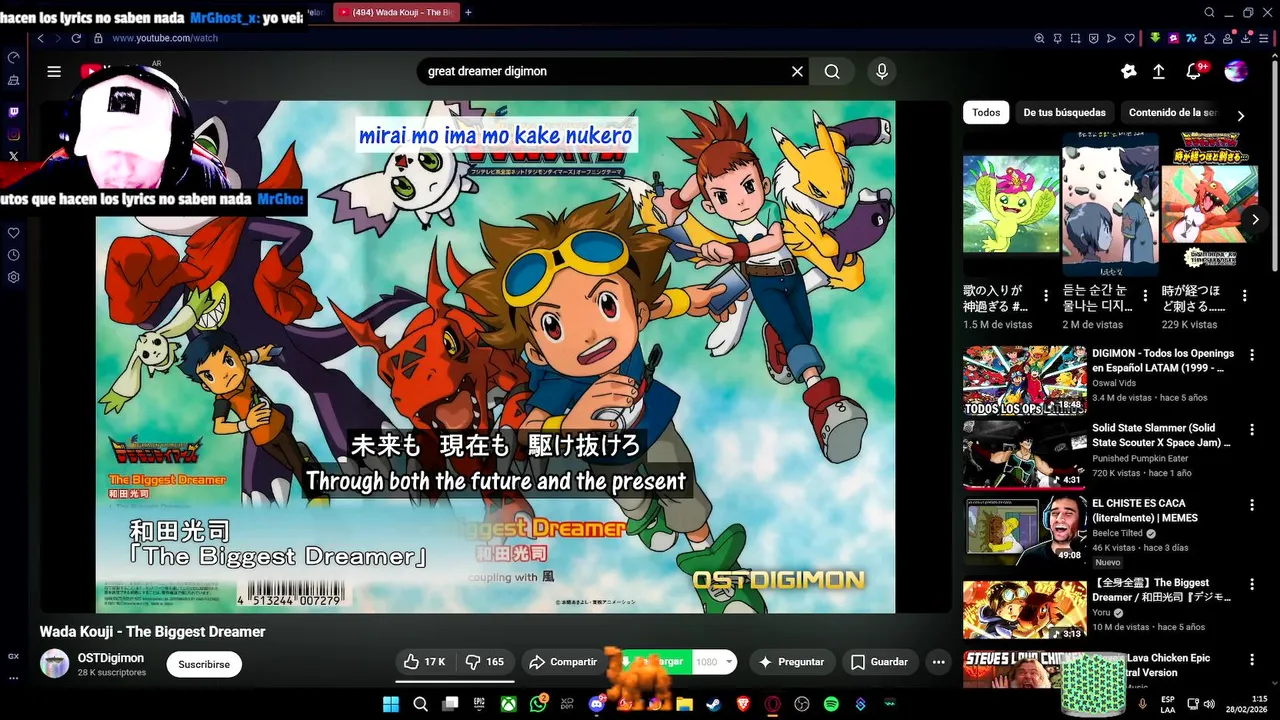Open the ad blocker shield icon
1280x720 pixels.
[x=1093, y=38]
